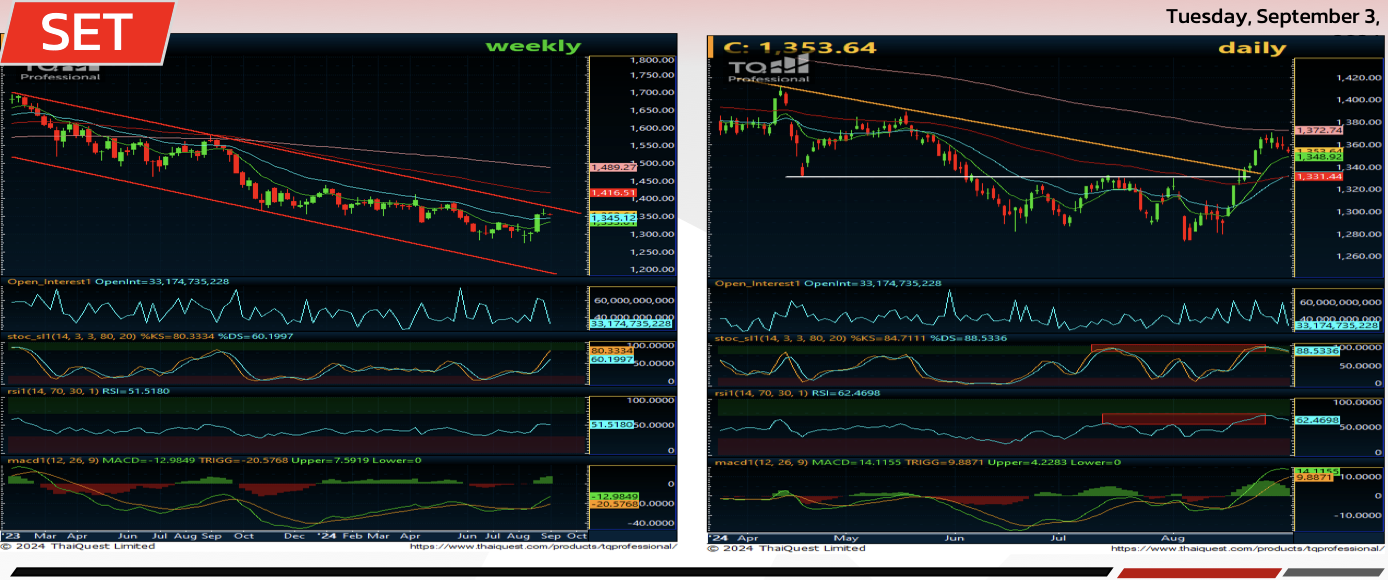Open the thaiquest.com link under daily chart
1388x580 pixels.
[1246, 548]
